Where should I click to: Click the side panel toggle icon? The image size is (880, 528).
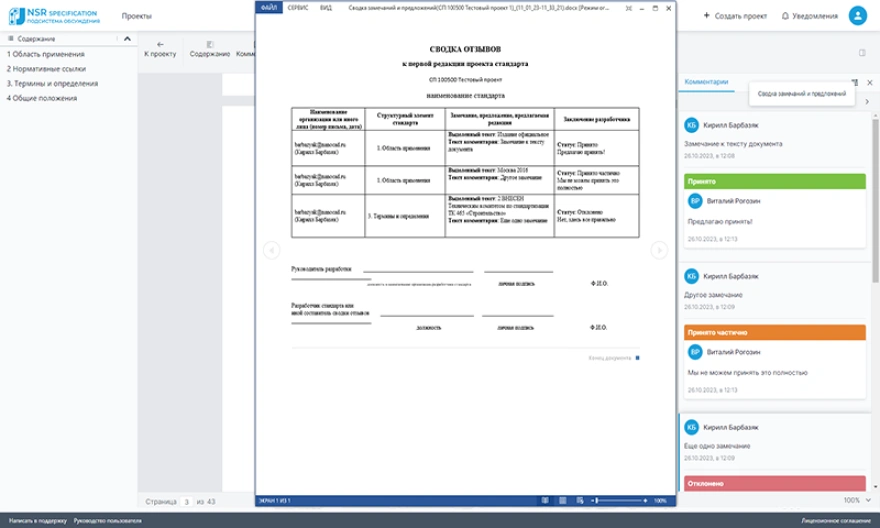[862, 53]
